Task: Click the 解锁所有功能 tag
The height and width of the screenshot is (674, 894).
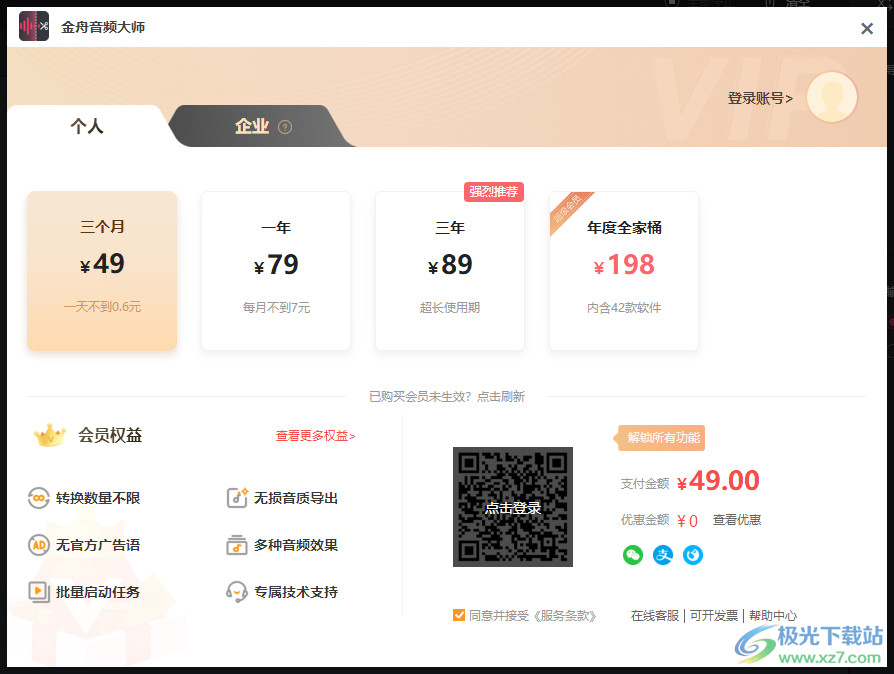Action: point(660,438)
